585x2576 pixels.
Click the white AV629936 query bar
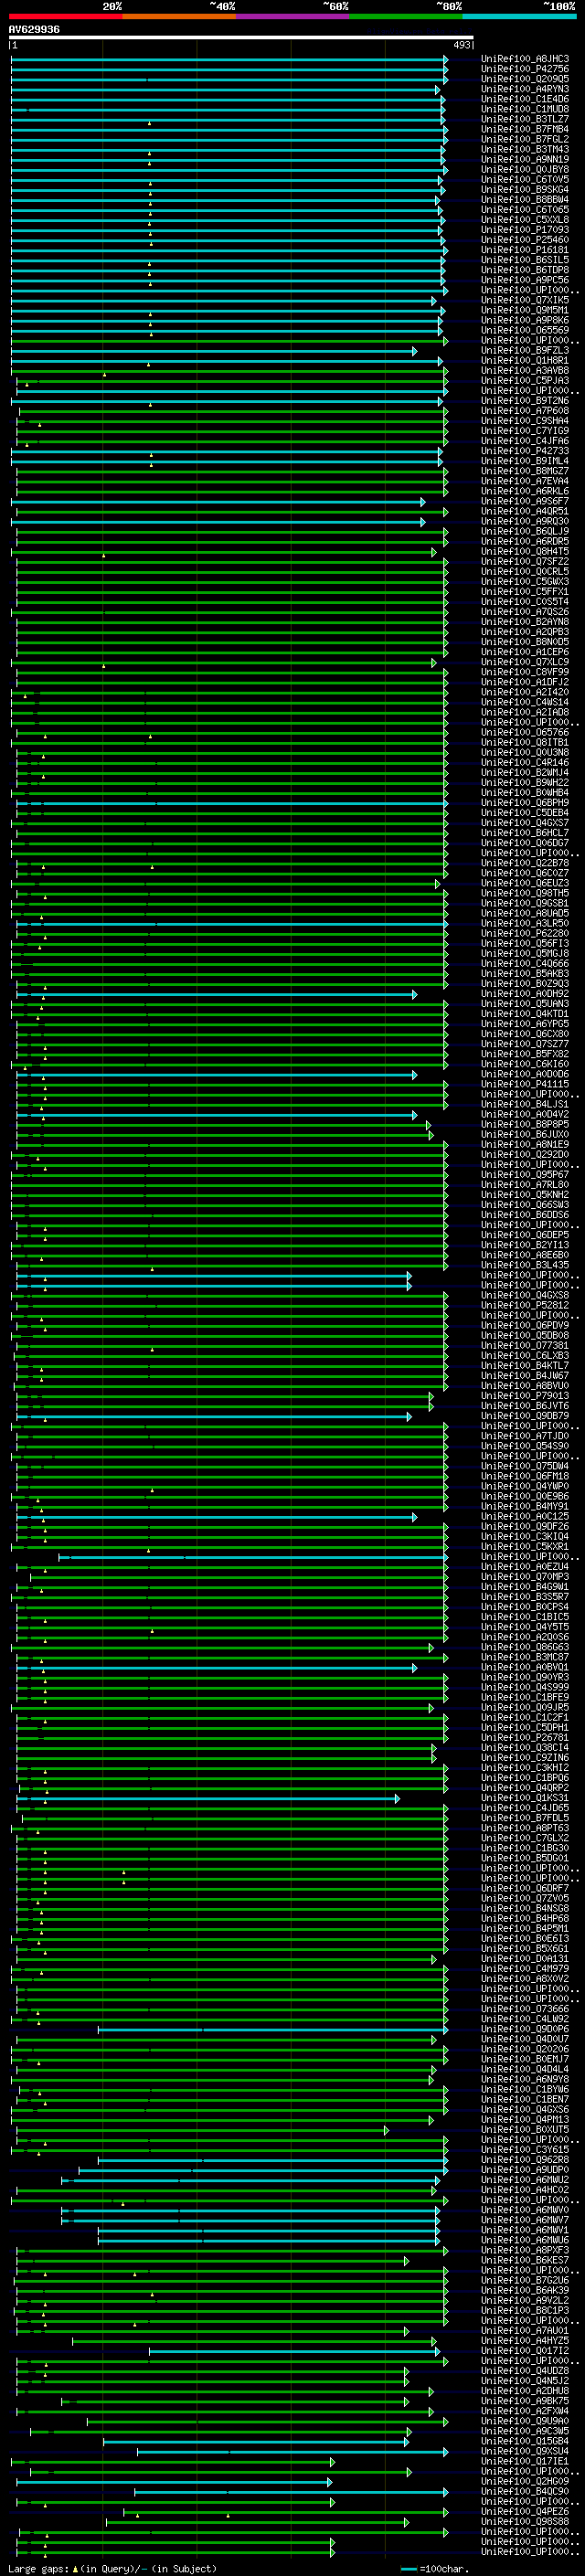pyautogui.click(x=240, y=37)
